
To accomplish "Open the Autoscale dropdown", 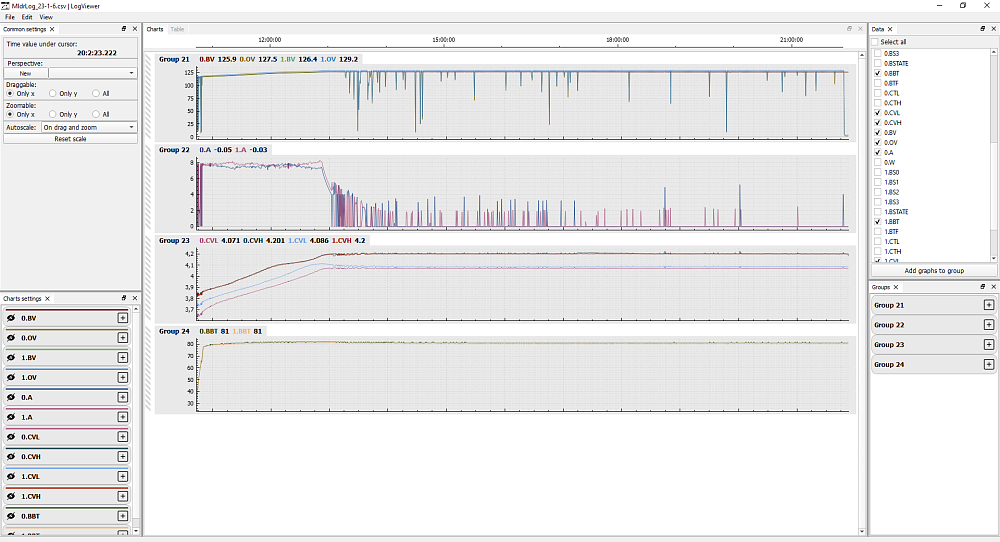I will click(x=88, y=127).
